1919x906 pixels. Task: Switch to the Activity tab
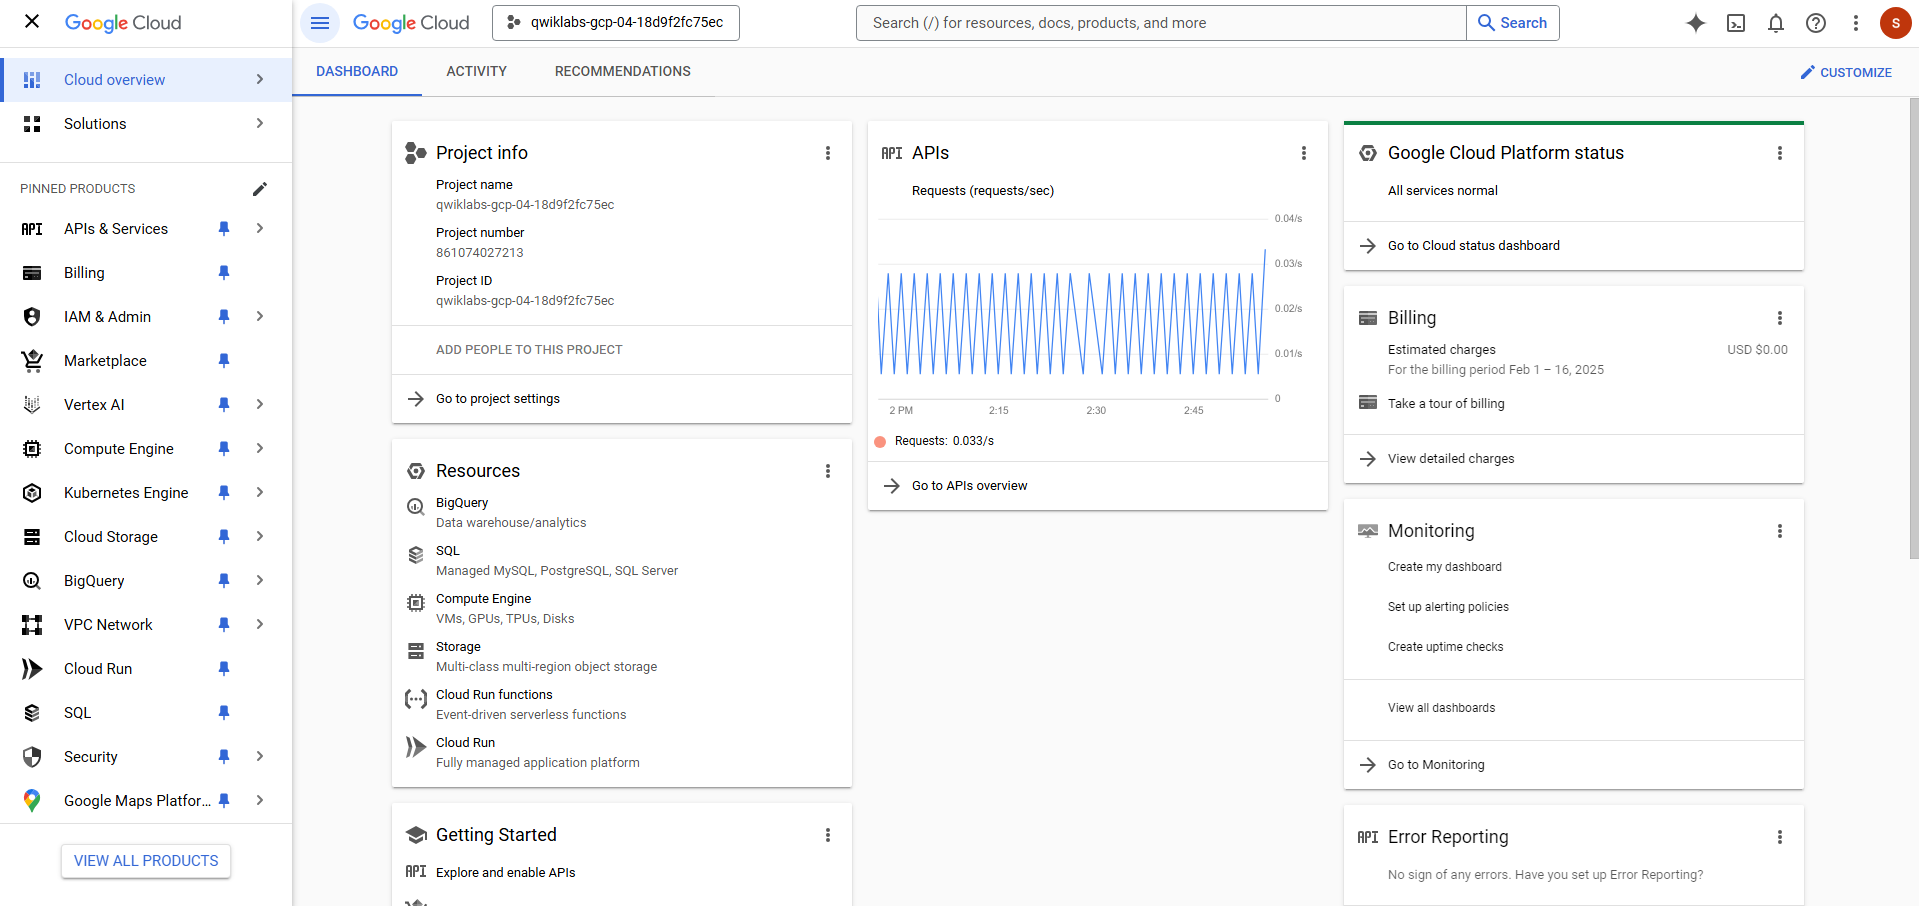(476, 72)
